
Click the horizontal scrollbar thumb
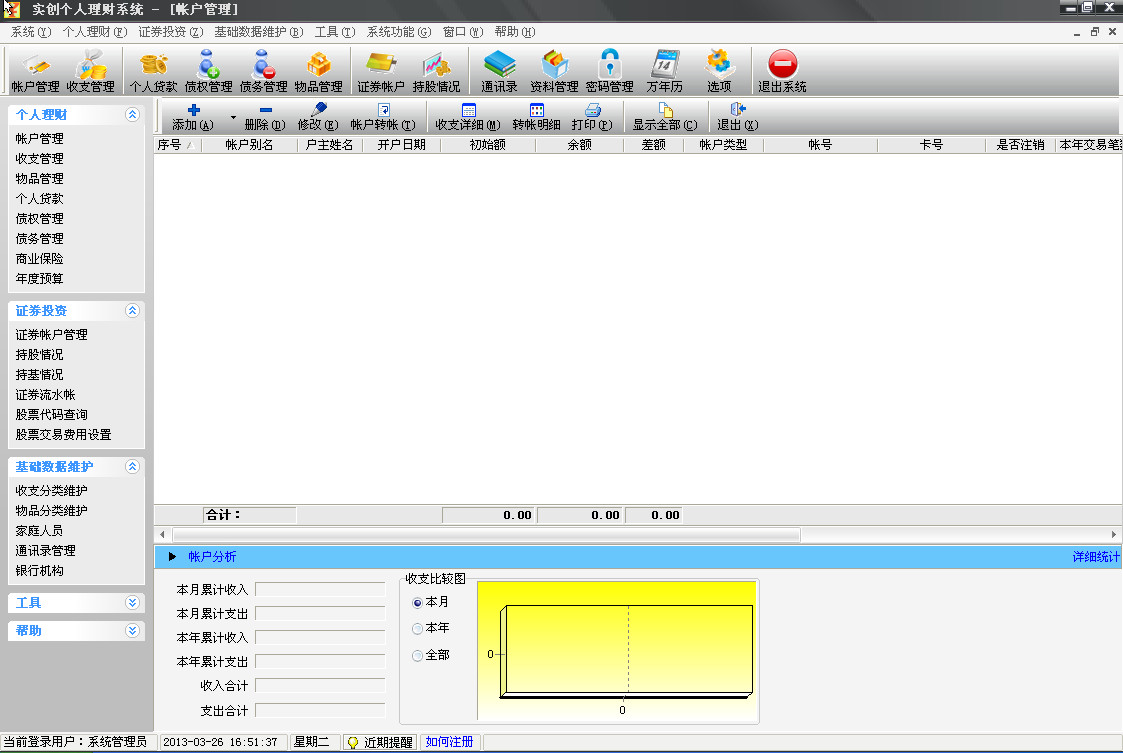point(486,534)
